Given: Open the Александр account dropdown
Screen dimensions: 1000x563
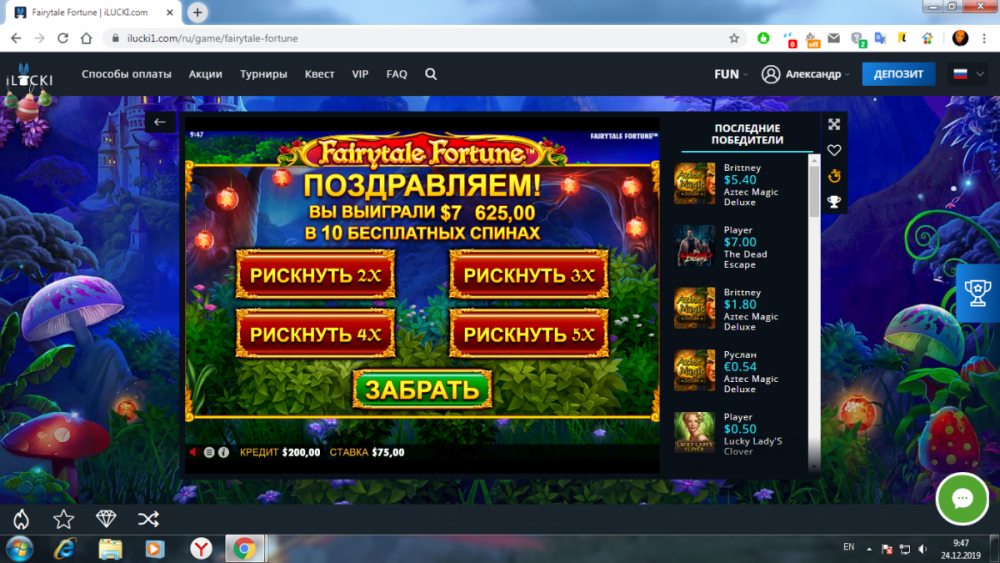Looking at the screenshot, I should pyautogui.click(x=805, y=74).
